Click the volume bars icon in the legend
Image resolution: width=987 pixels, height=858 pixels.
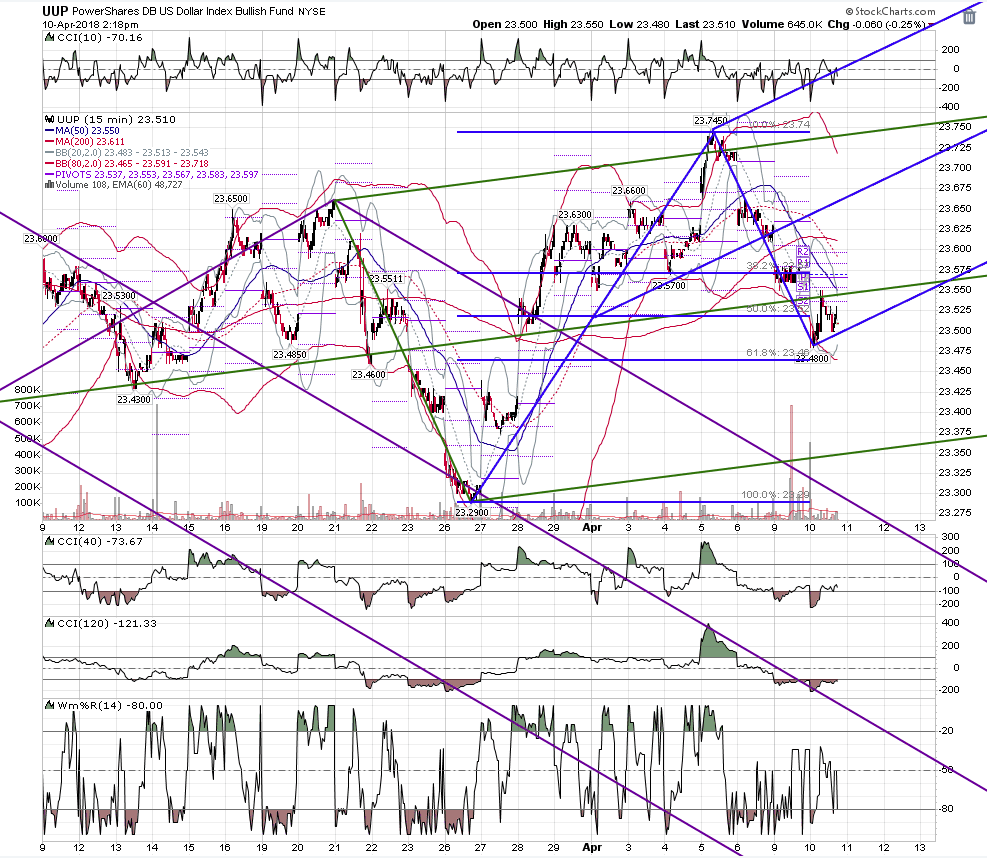point(49,185)
